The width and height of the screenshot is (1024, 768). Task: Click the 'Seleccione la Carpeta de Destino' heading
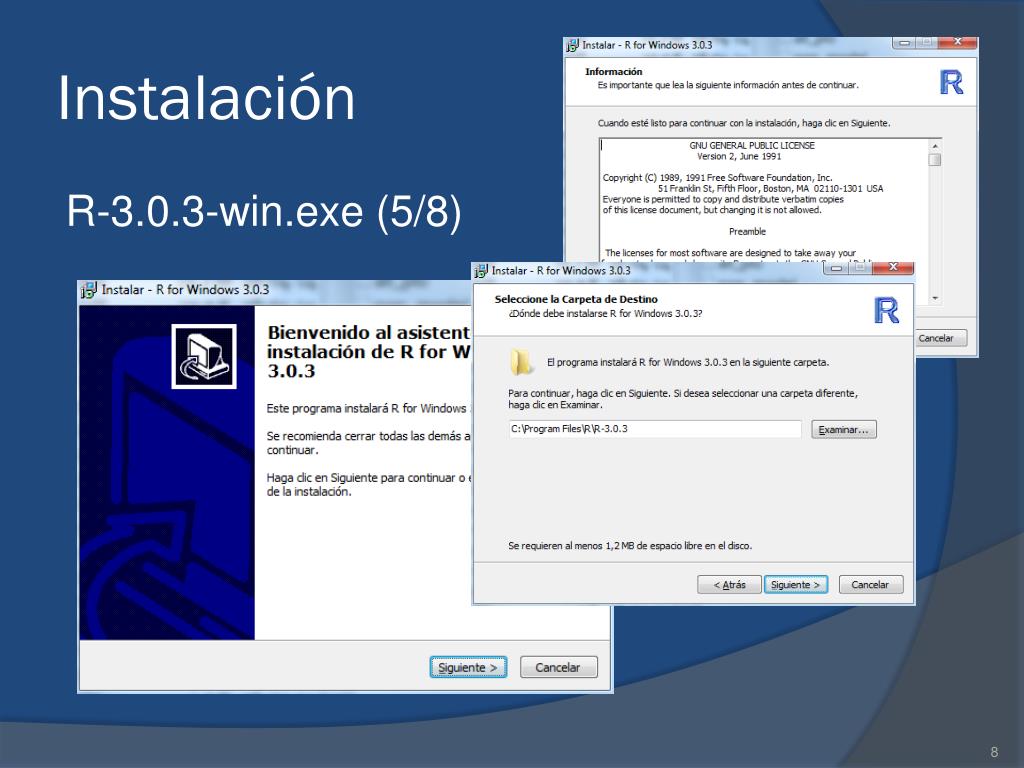click(576, 299)
